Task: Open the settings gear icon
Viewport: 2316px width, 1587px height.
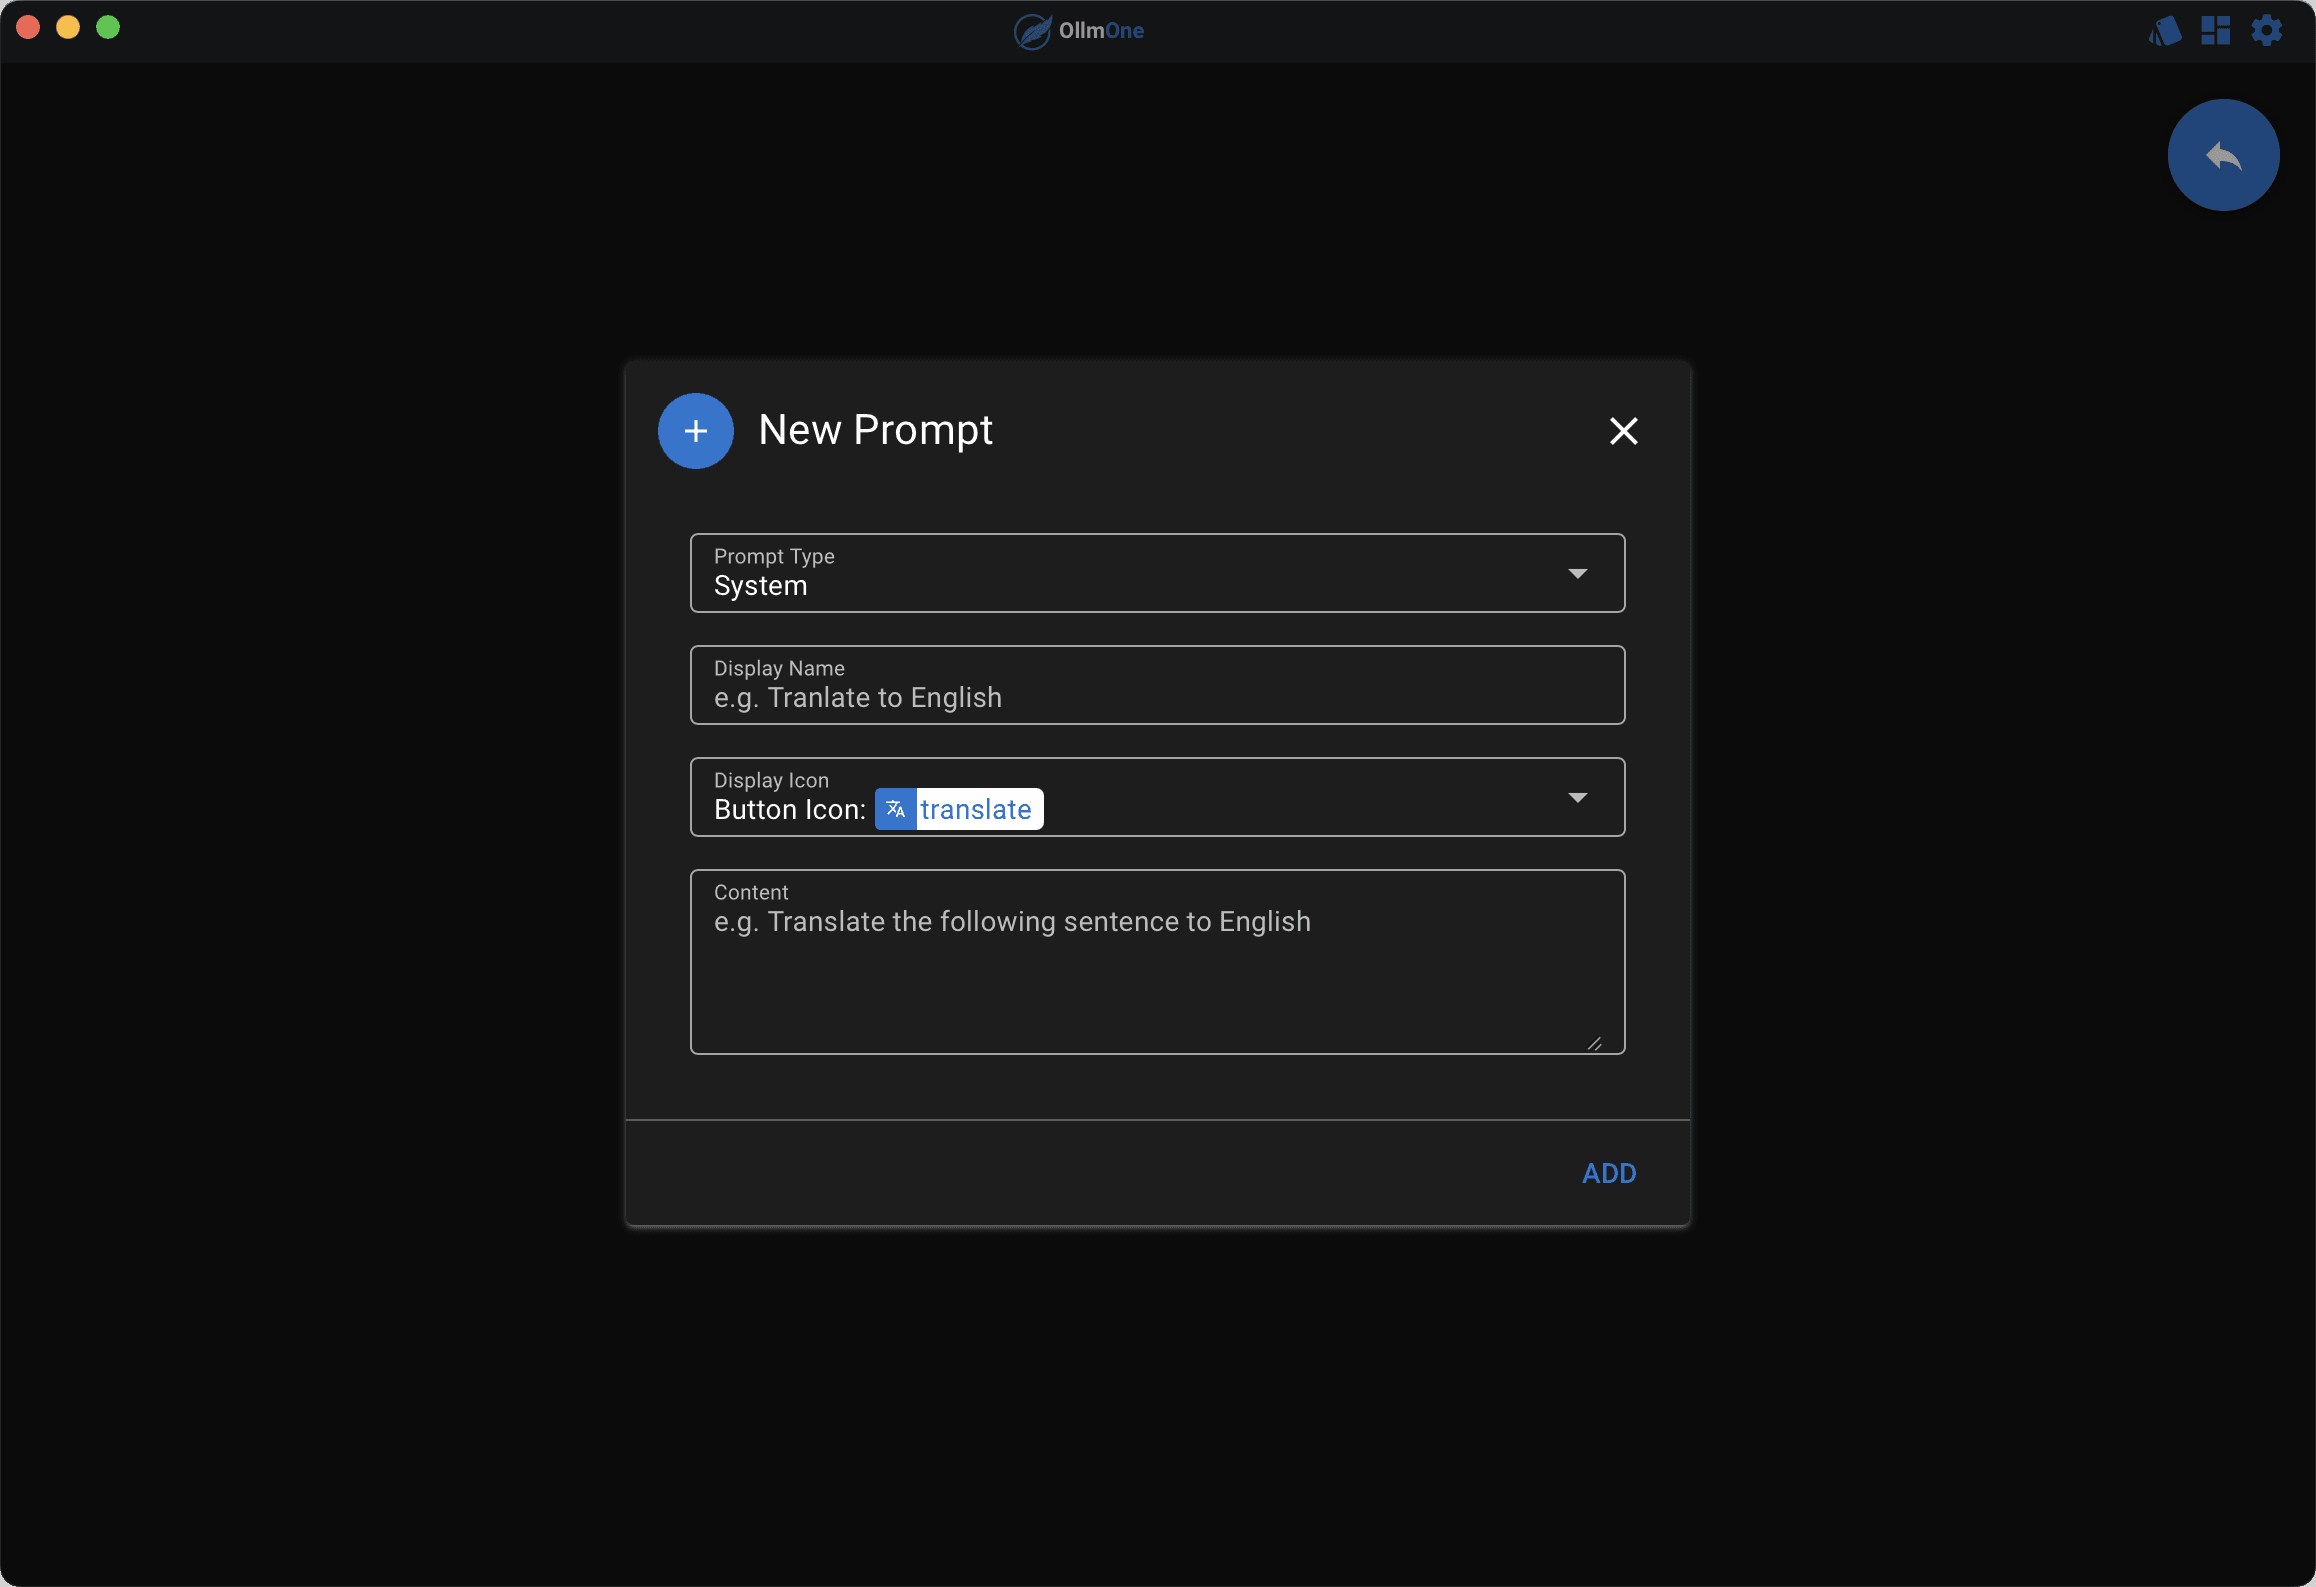Action: (2266, 31)
